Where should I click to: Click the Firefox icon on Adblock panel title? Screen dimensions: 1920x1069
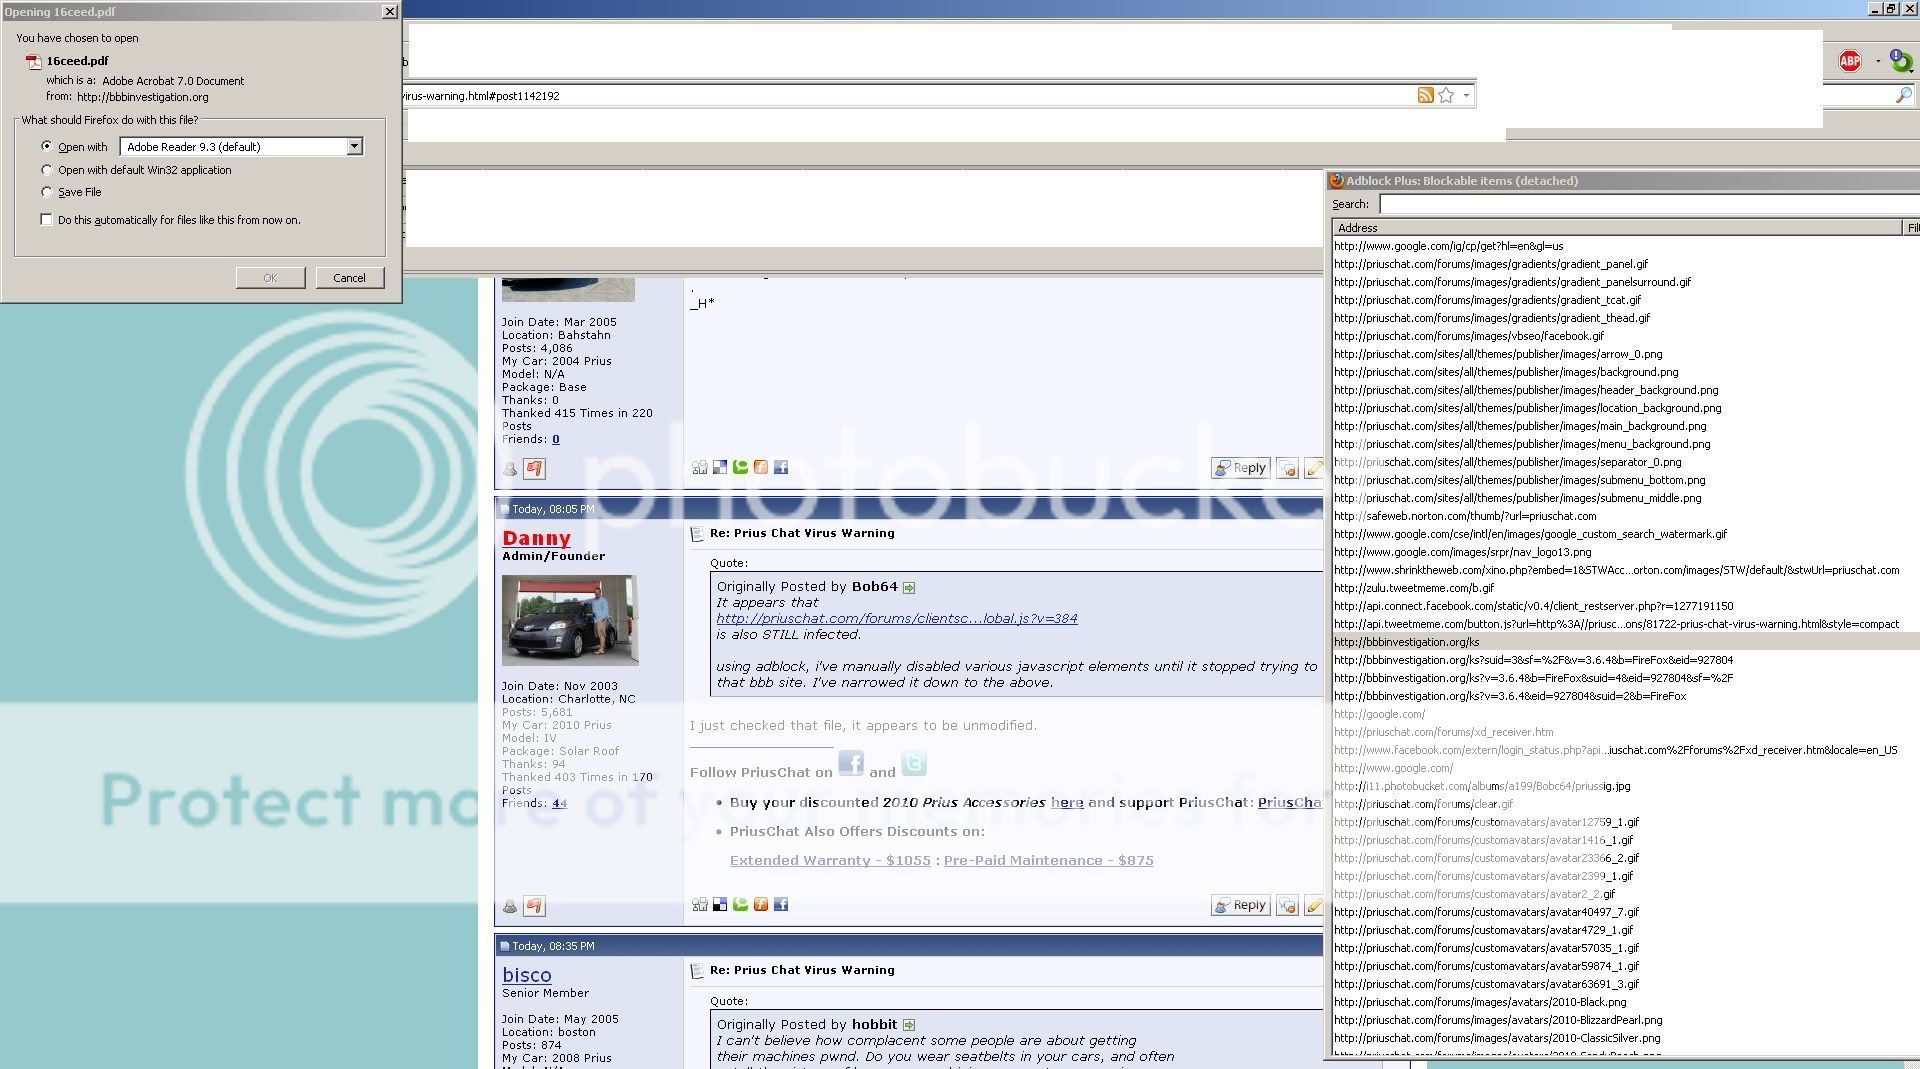point(1336,181)
